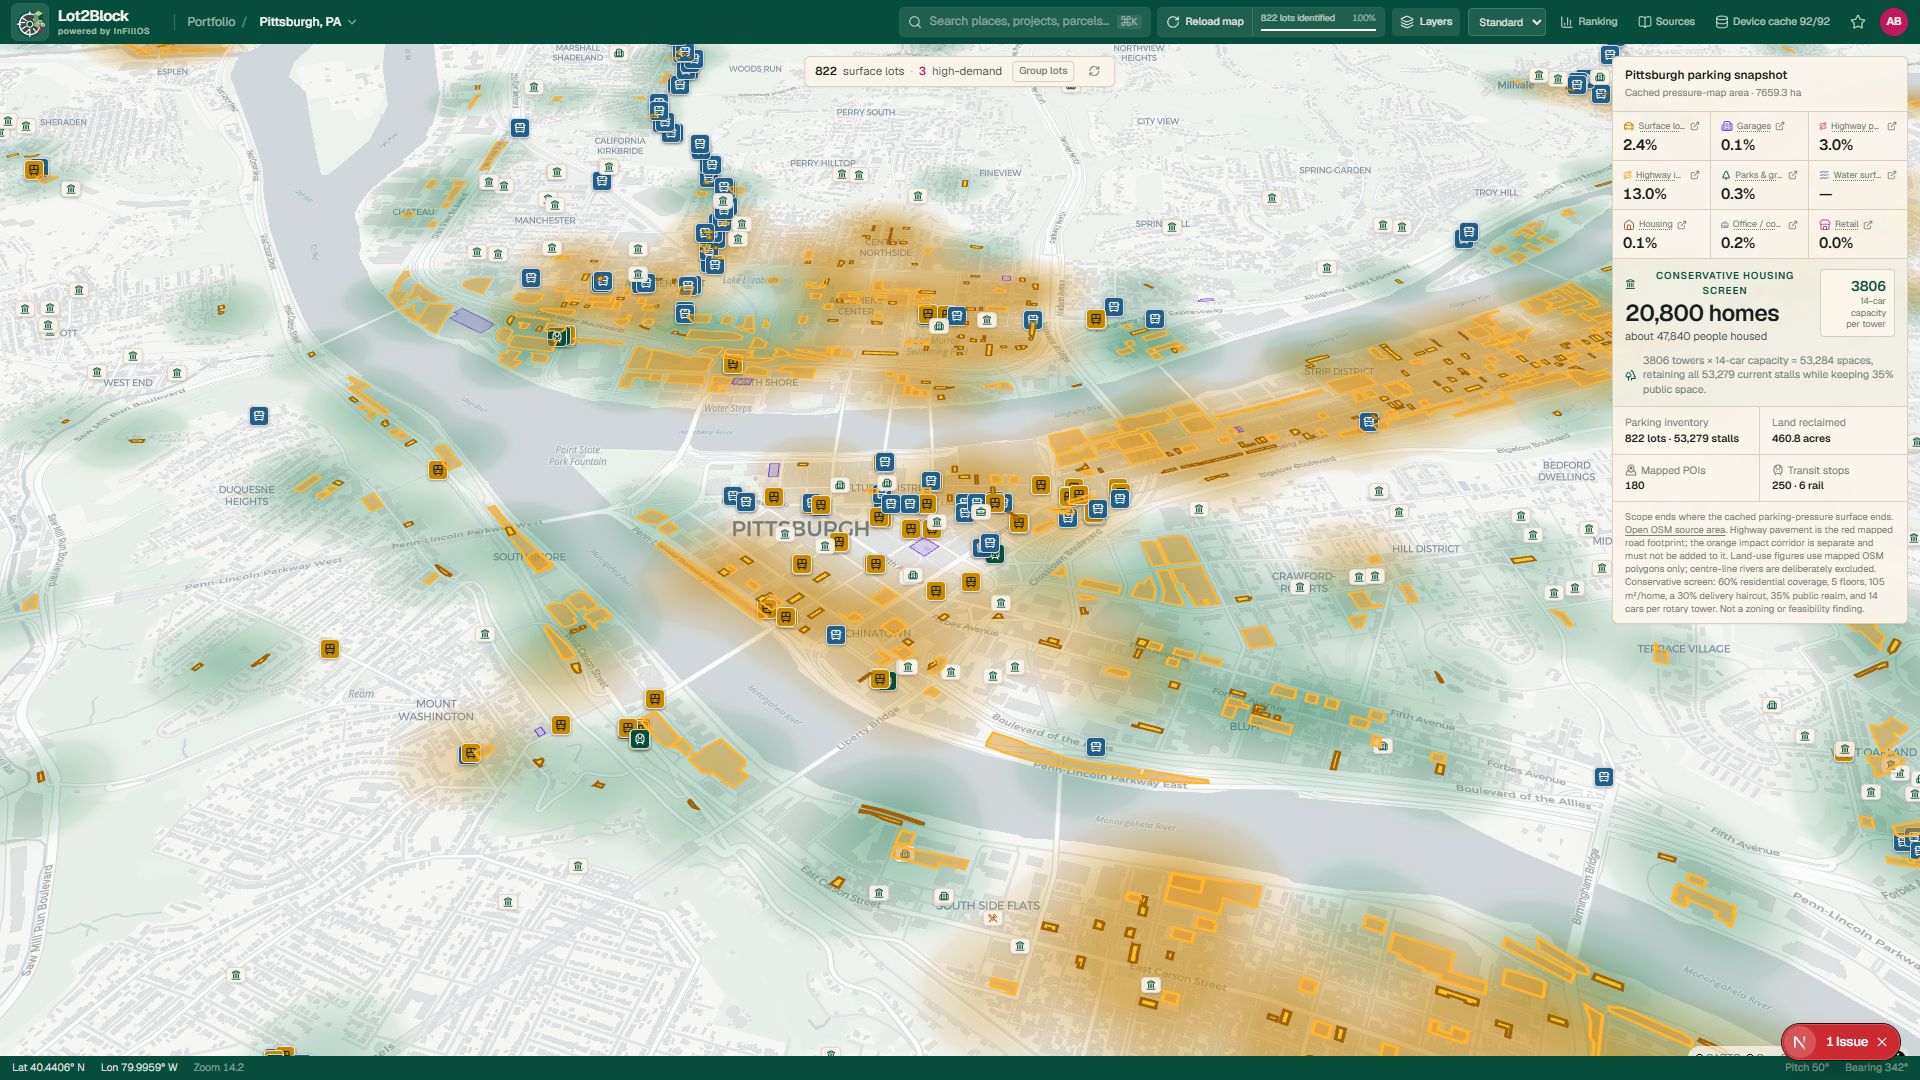
Task: Click the '460.8 acres' land reclaimed value
Action: [1801, 438]
